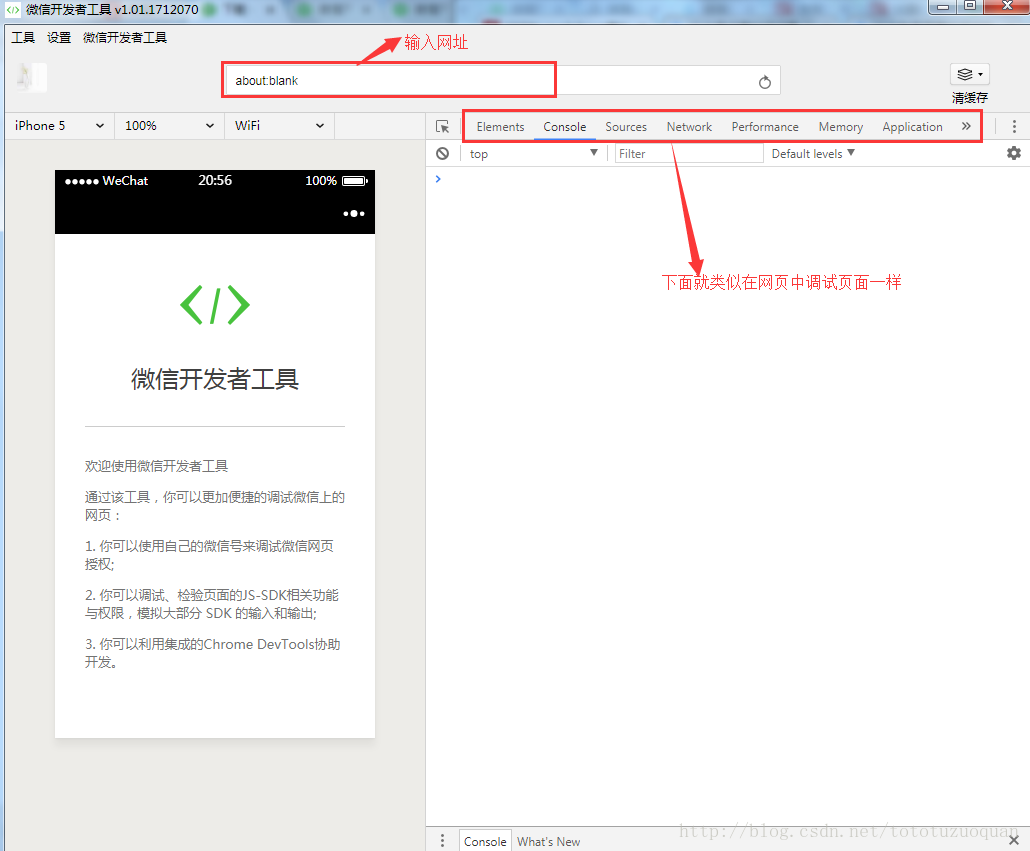
Task: Click the clear cache layers icon
Action: click(969, 74)
